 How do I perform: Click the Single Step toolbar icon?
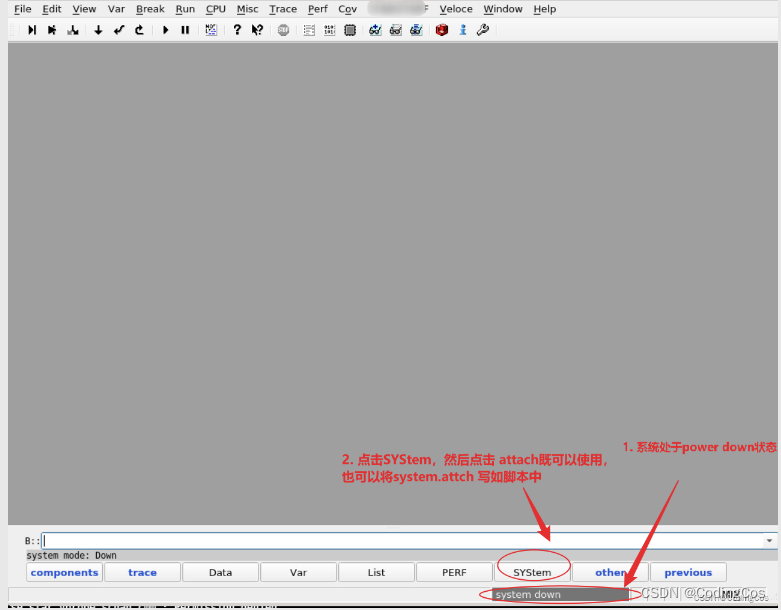point(32,30)
